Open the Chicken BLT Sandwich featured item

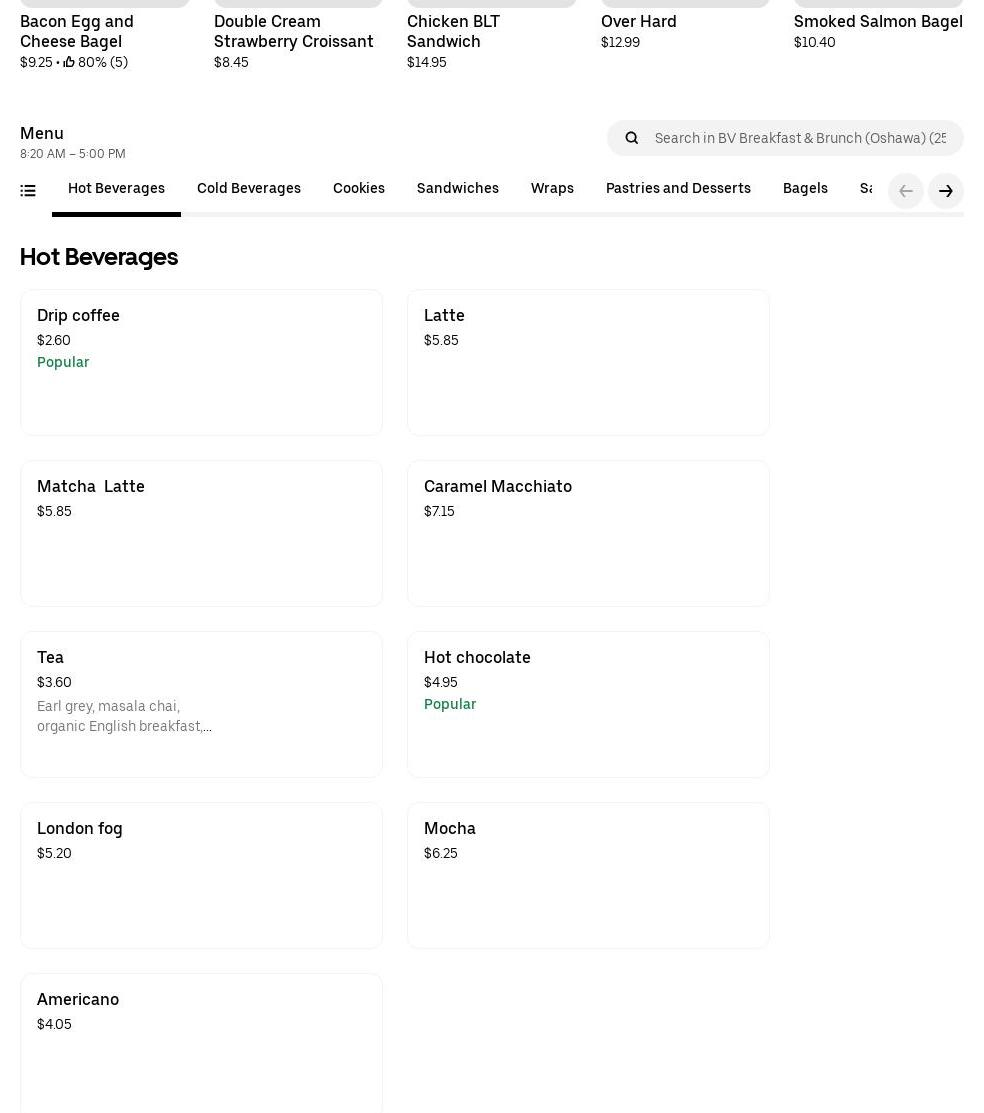click(x=453, y=31)
